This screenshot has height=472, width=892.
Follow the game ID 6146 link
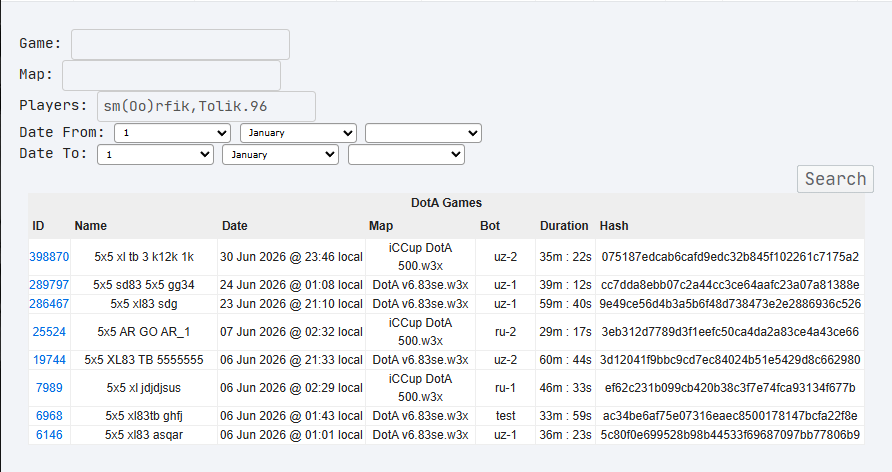coord(49,435)
